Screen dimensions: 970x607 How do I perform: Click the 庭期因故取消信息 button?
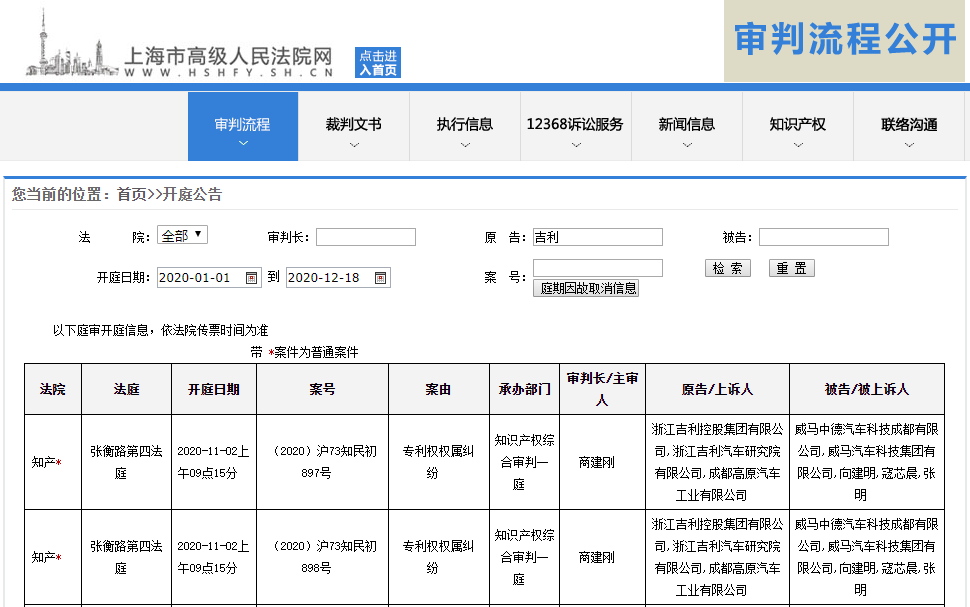pos(586,288)
